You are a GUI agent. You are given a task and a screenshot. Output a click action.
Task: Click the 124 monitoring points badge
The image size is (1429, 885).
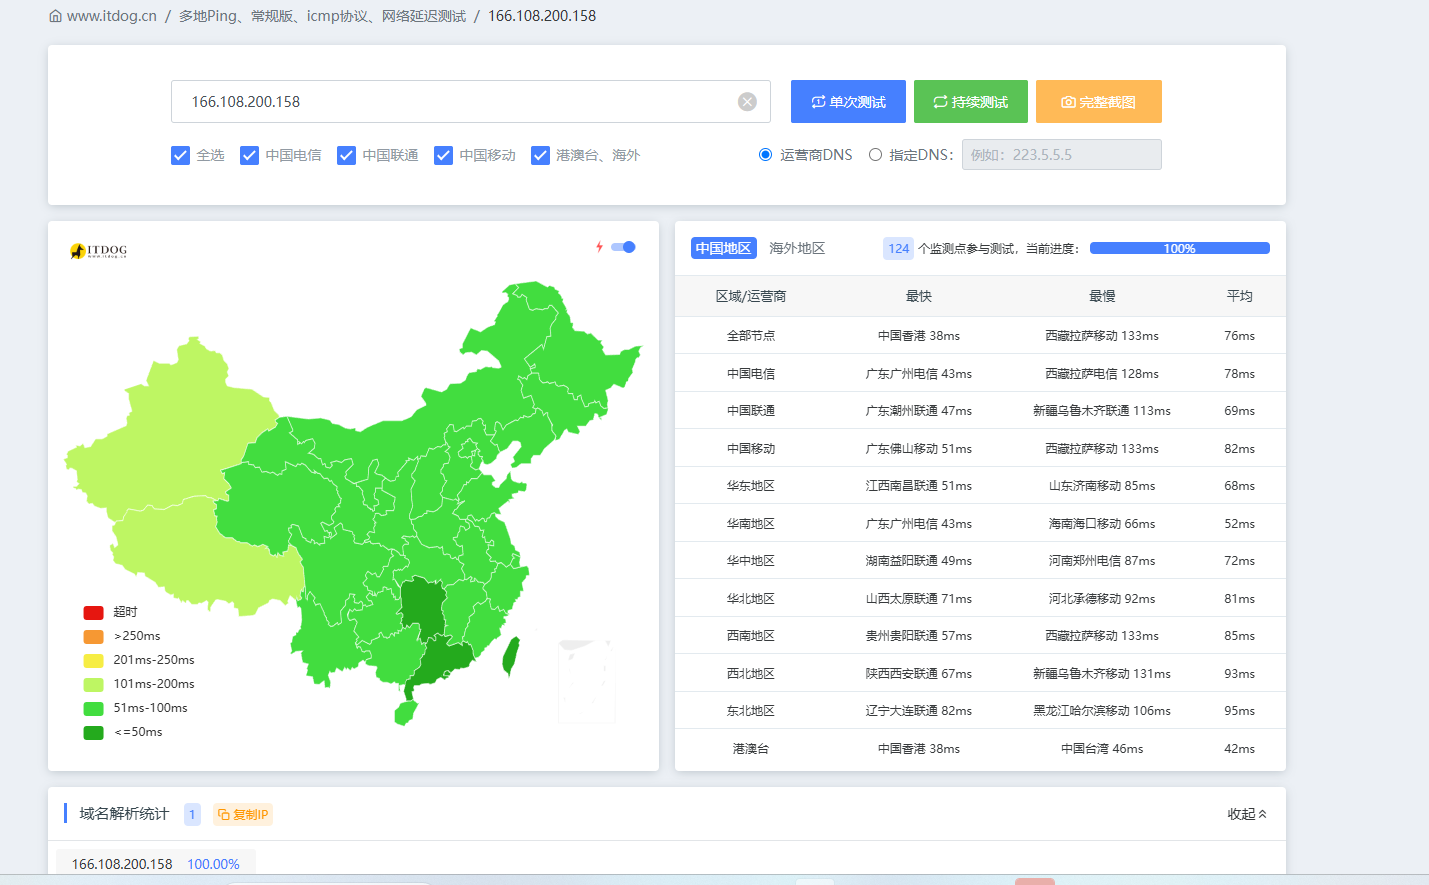[899, 248]
